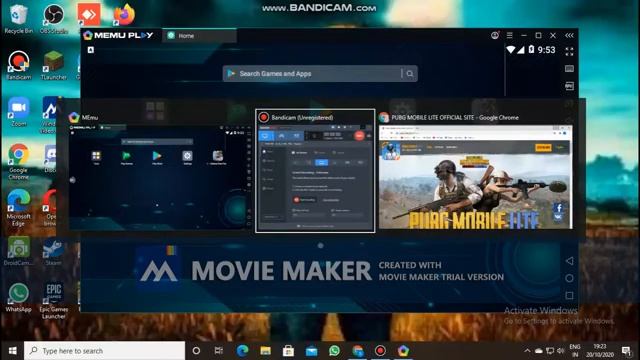Screen dimensions: 640x360
Task: Open the Mail app from the taskbar
Action: point(311,351)
